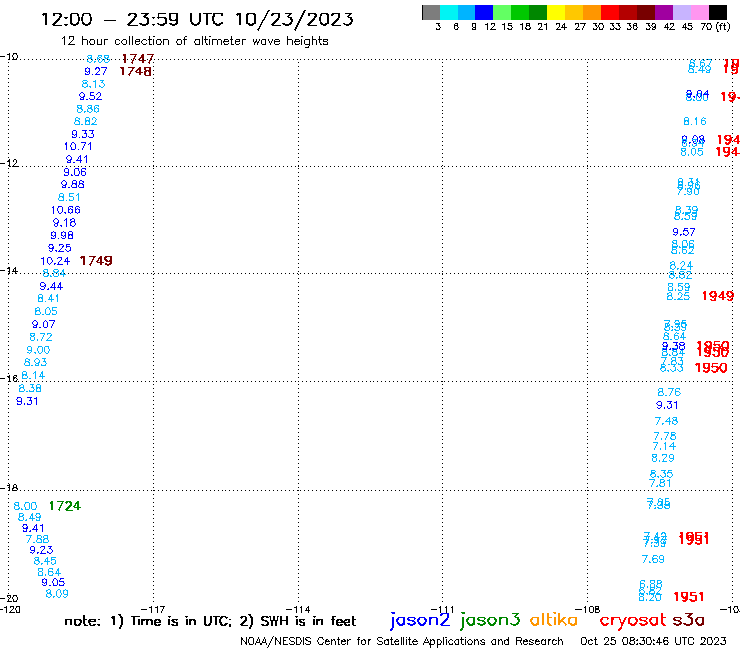Click the cryosat satellite legend label
Screen dimensions: 740x650
click(x=632, y=621)
